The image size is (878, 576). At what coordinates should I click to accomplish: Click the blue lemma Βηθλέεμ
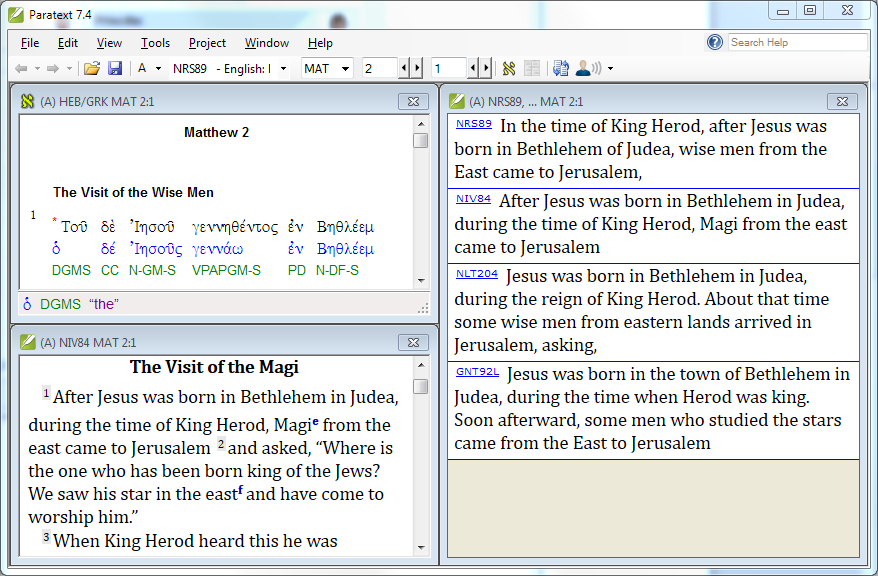tap(345, 249)
